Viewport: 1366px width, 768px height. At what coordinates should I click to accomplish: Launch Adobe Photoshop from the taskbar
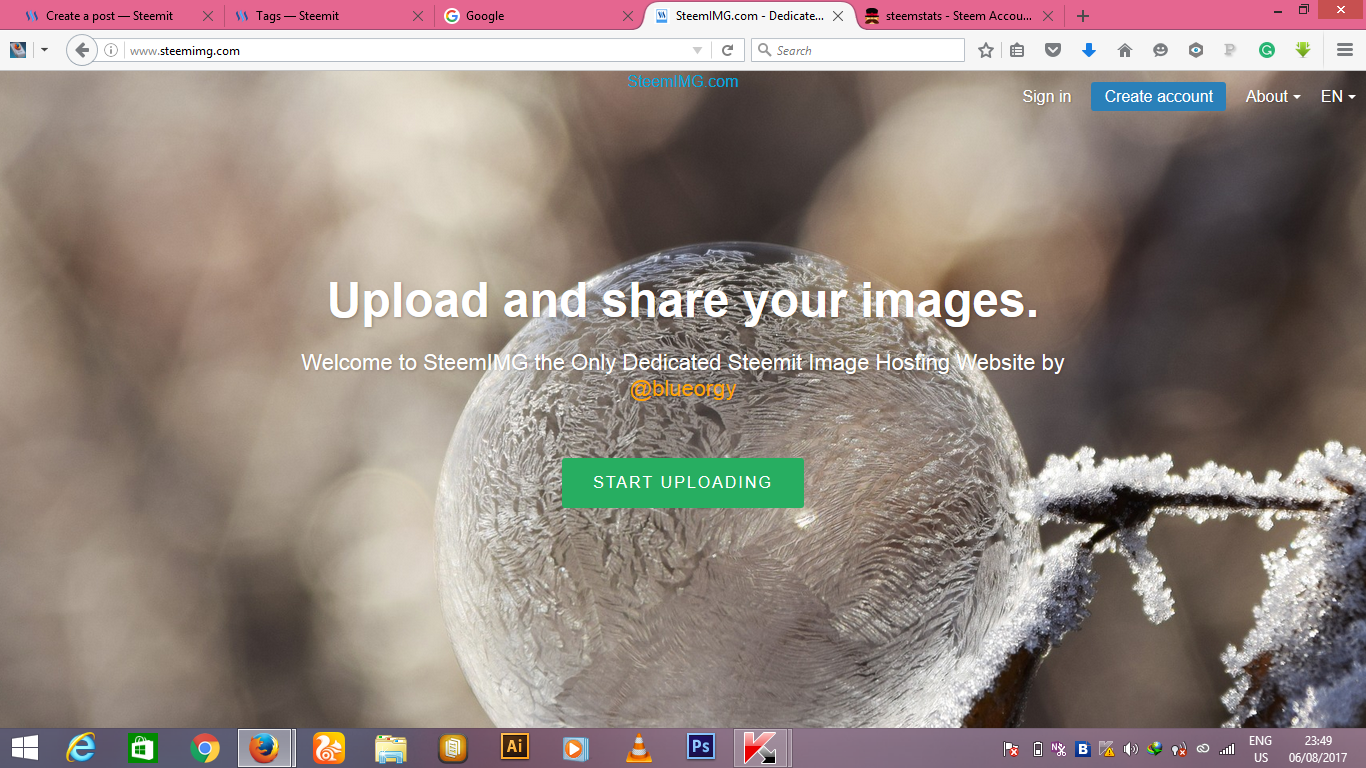pyautogui.click(x=700, y=747)
